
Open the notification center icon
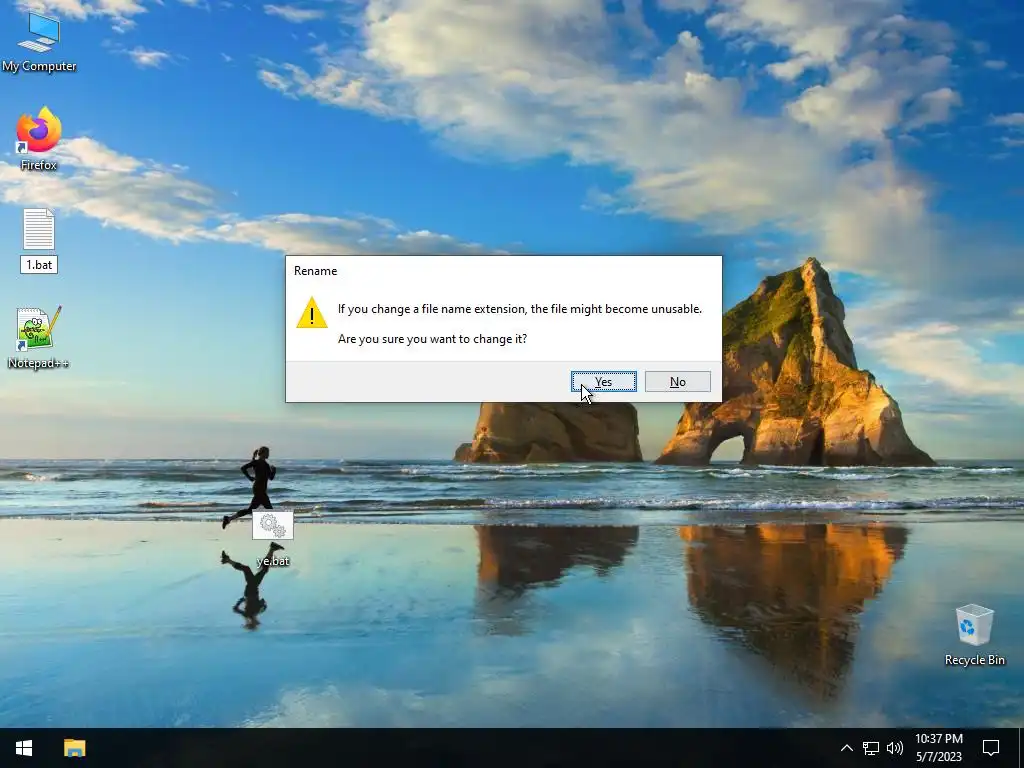(991, 748)
